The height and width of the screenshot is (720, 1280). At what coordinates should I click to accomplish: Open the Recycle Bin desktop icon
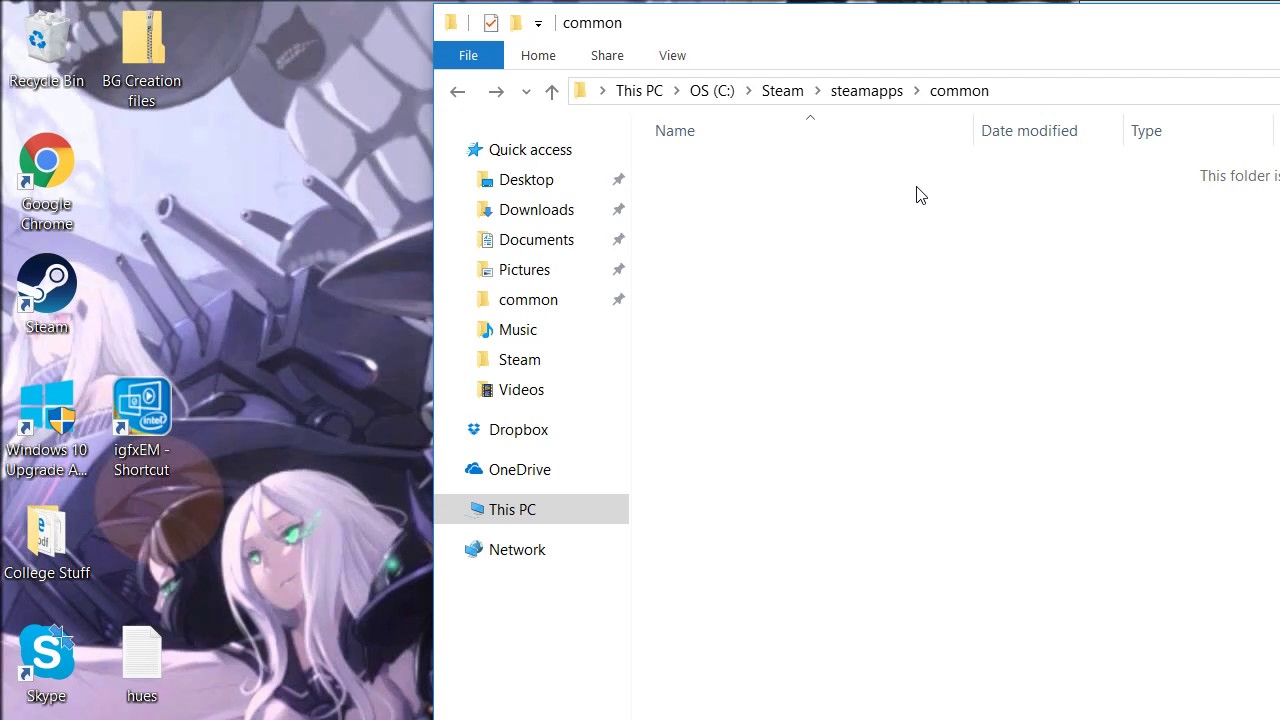click(46, 50)
